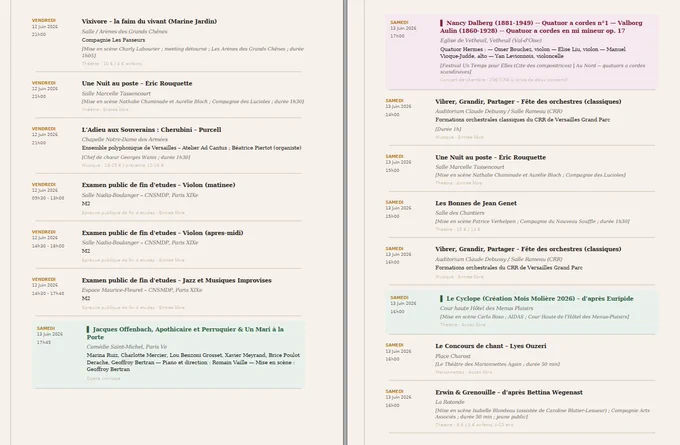Click the Offenbach cast list starting "Marina Ruiz"
The image size is (680, 445).
click(193, 362)
